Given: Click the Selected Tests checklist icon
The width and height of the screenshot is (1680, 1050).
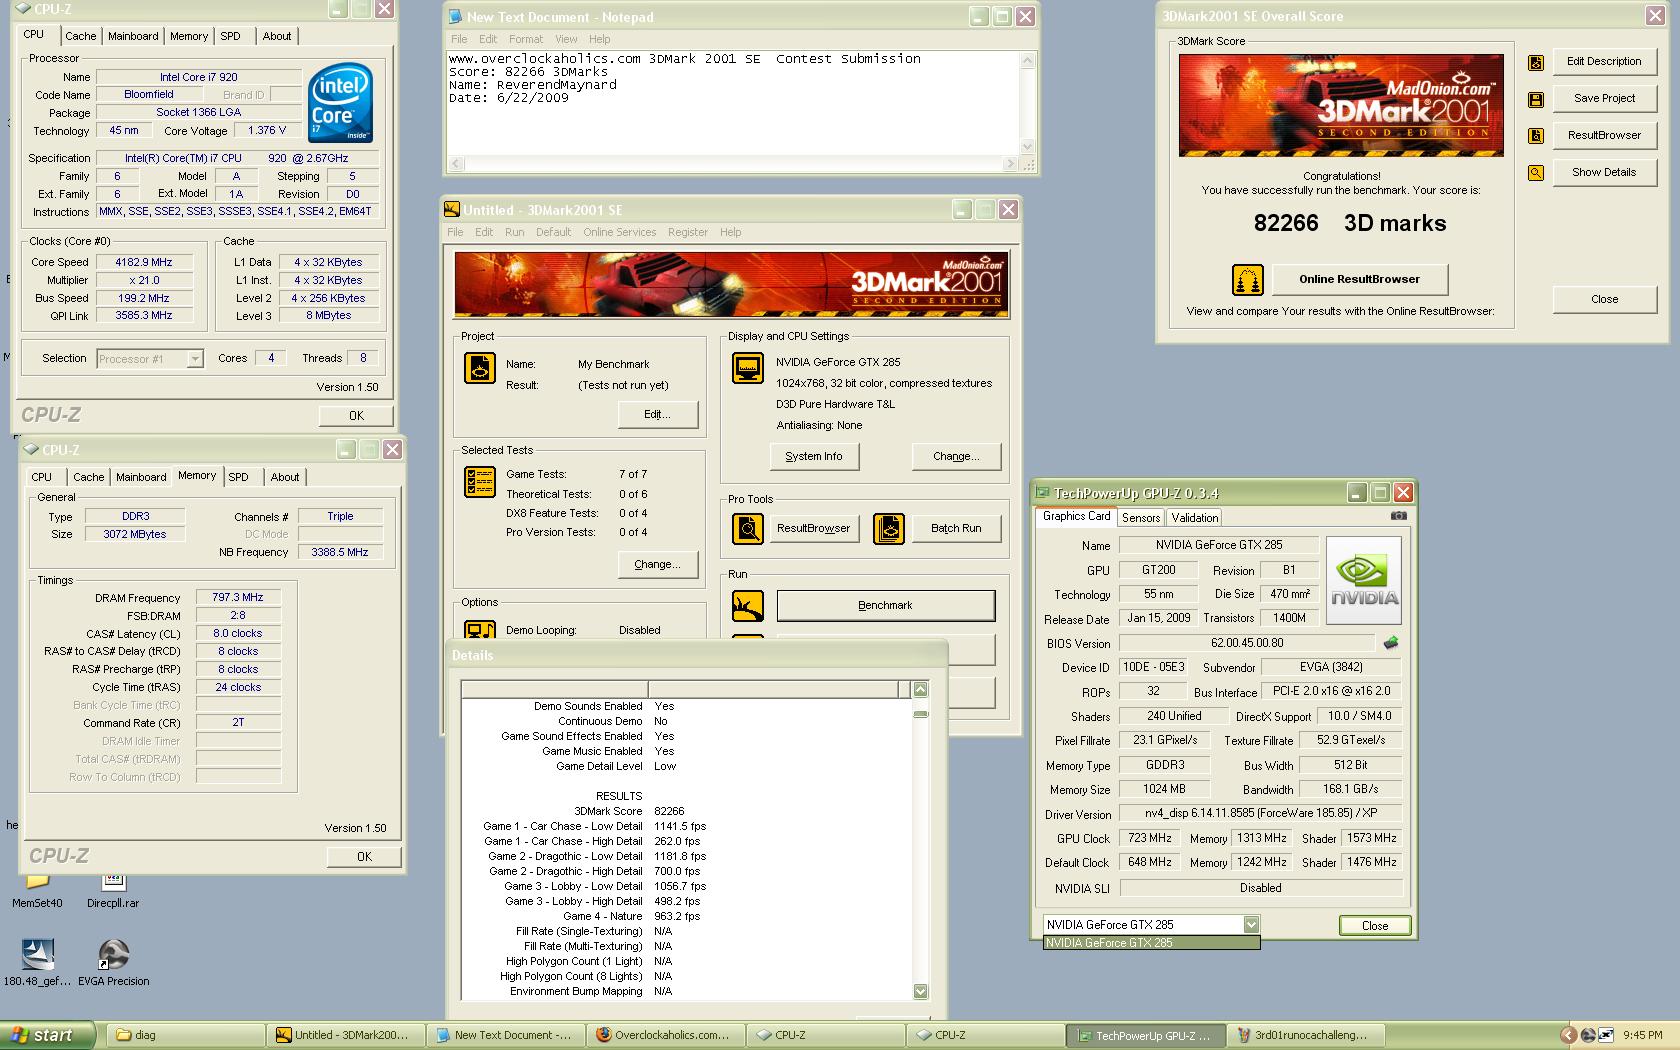Looking at the screenshot, I should 480,482.
